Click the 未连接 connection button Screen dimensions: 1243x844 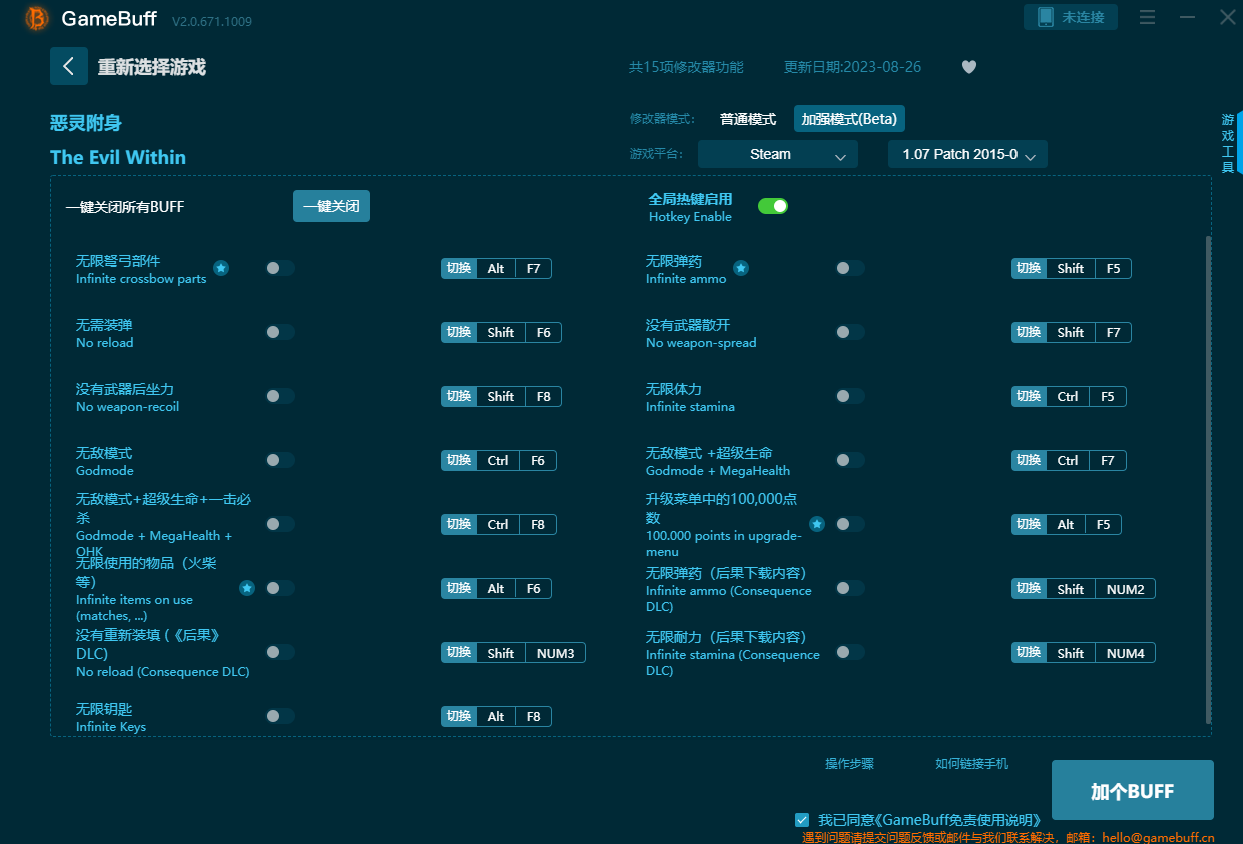coord(1071,17)
